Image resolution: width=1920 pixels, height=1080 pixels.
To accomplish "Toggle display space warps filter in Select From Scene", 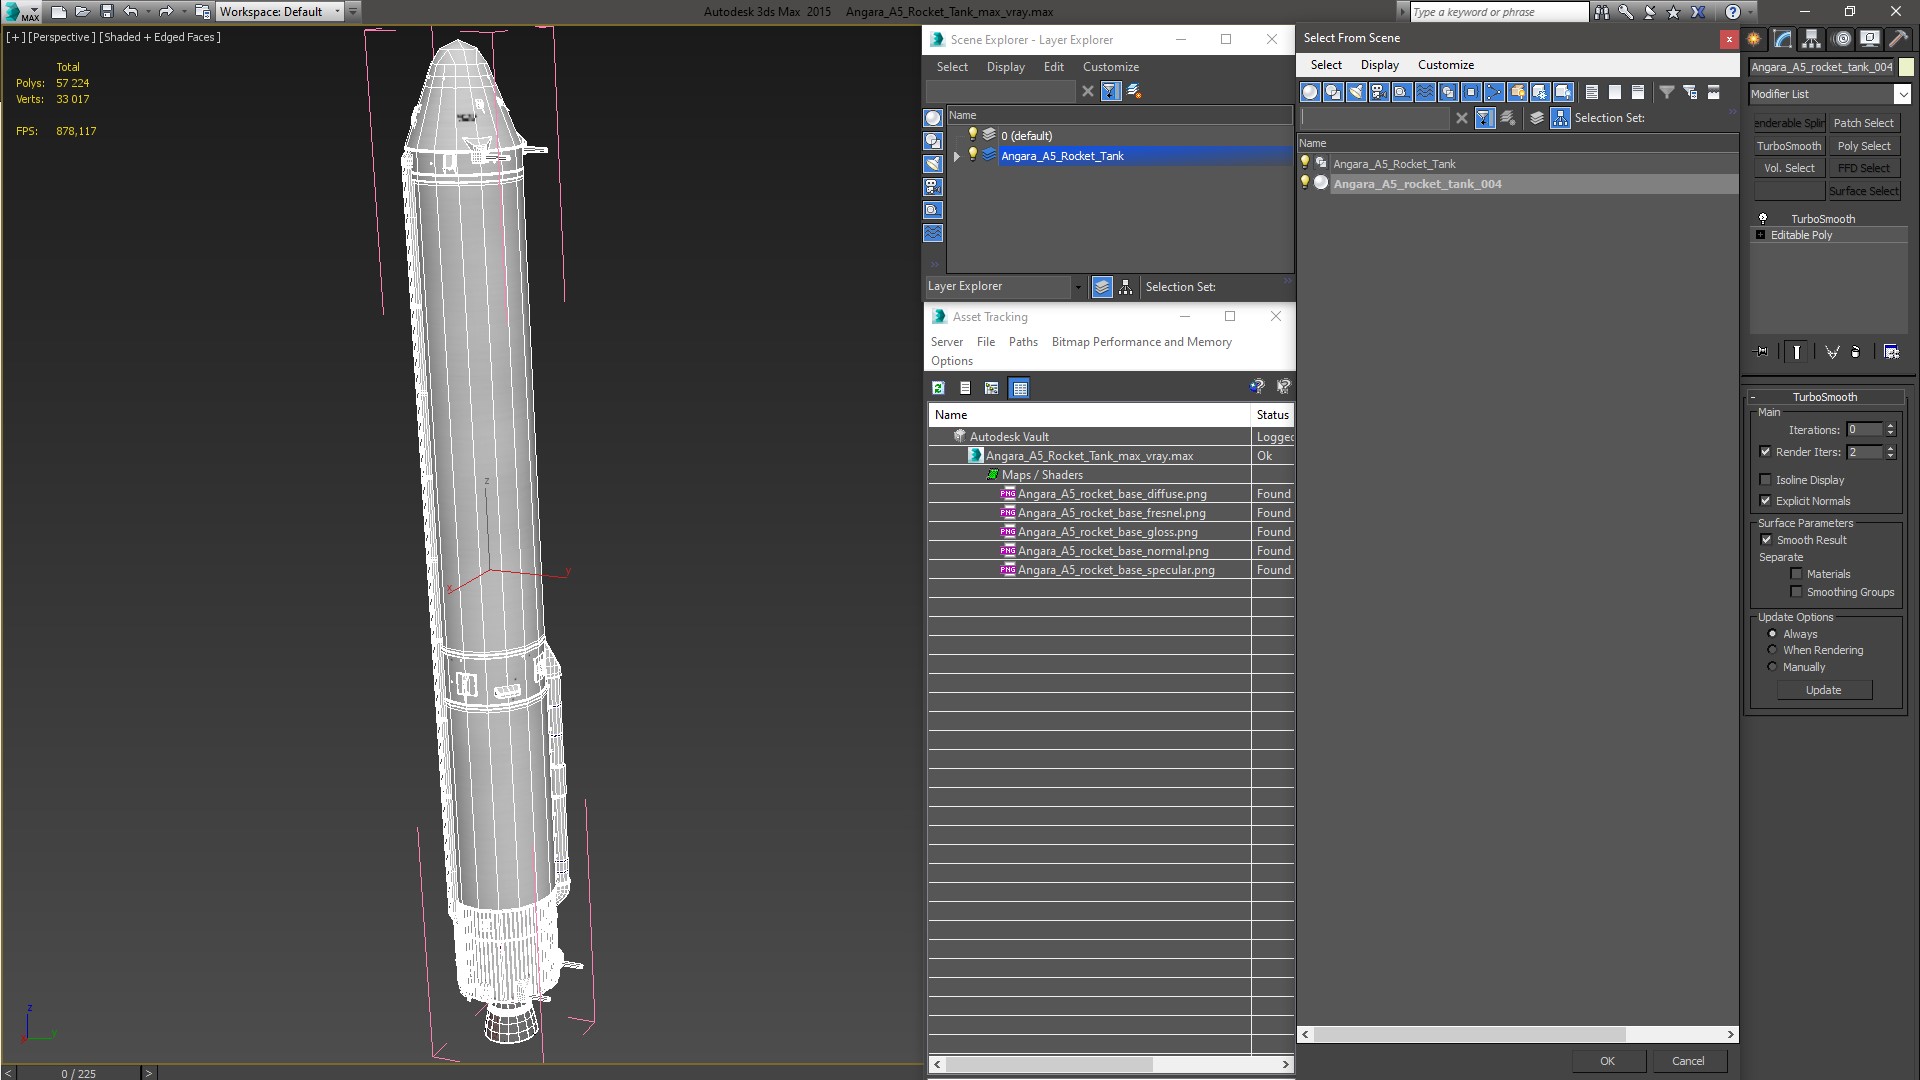I will tap(1425, 92).
